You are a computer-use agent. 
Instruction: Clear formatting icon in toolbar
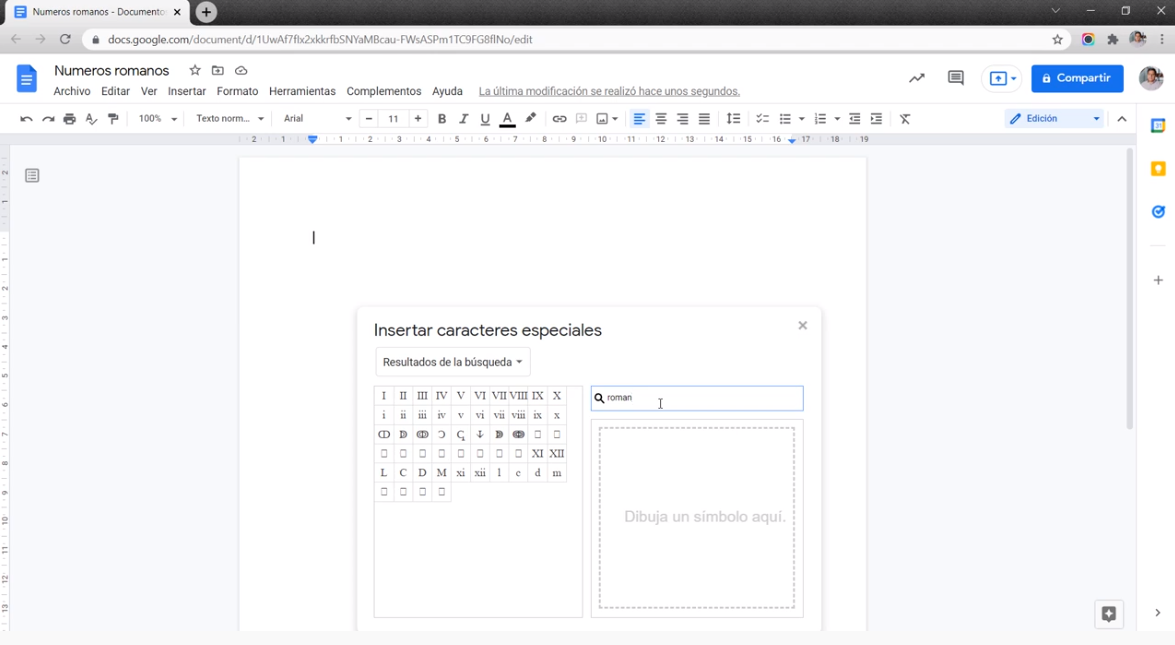coord(905,119)
